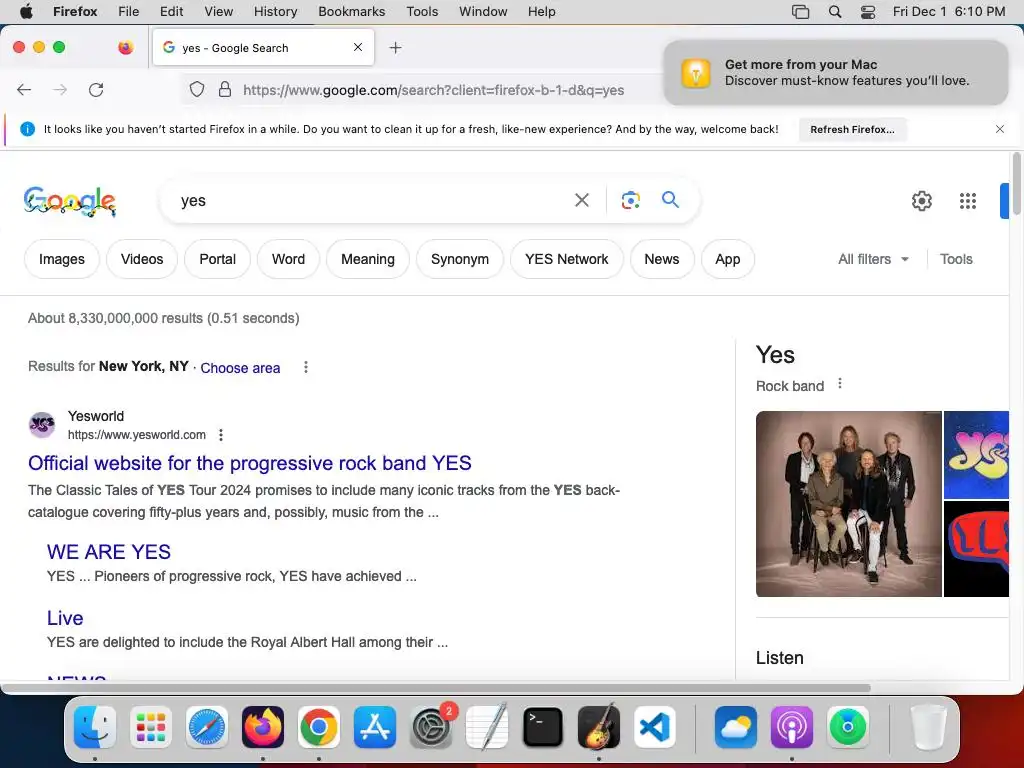Launch Visual Studio Code from dock
The image size is (1024, 768).
[654, 727]
